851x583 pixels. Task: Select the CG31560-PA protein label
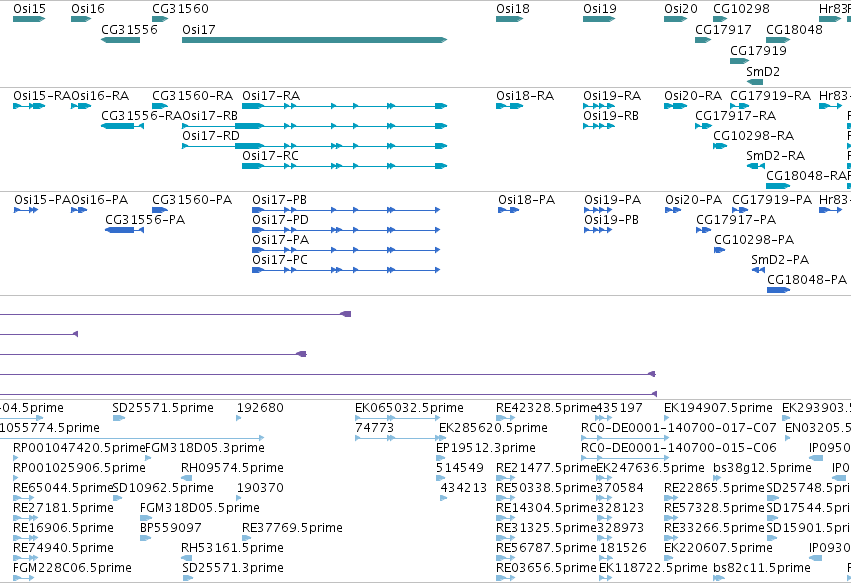tap(192, 200)
